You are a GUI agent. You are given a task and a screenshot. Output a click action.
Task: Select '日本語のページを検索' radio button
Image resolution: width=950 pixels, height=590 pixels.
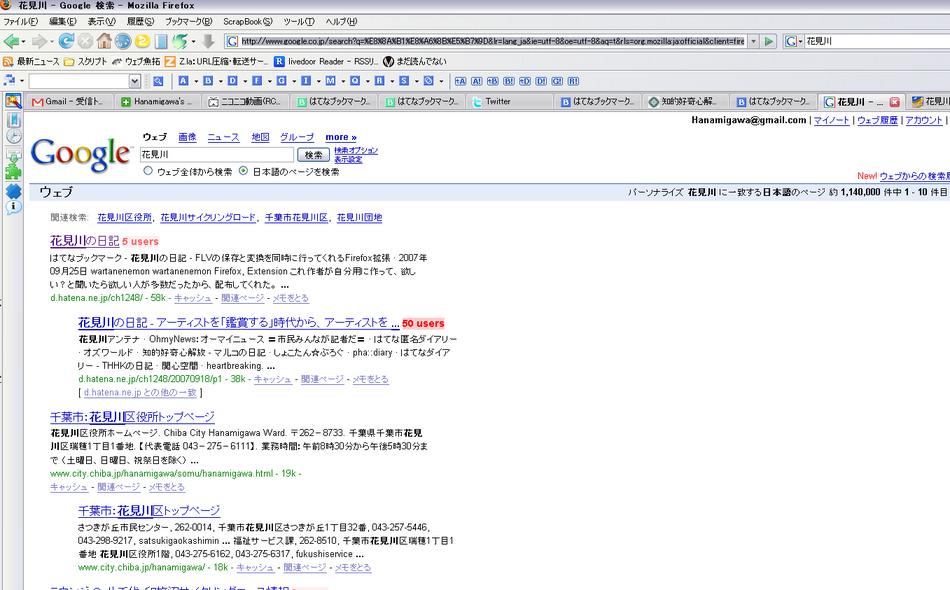click(x=244, y=171)
